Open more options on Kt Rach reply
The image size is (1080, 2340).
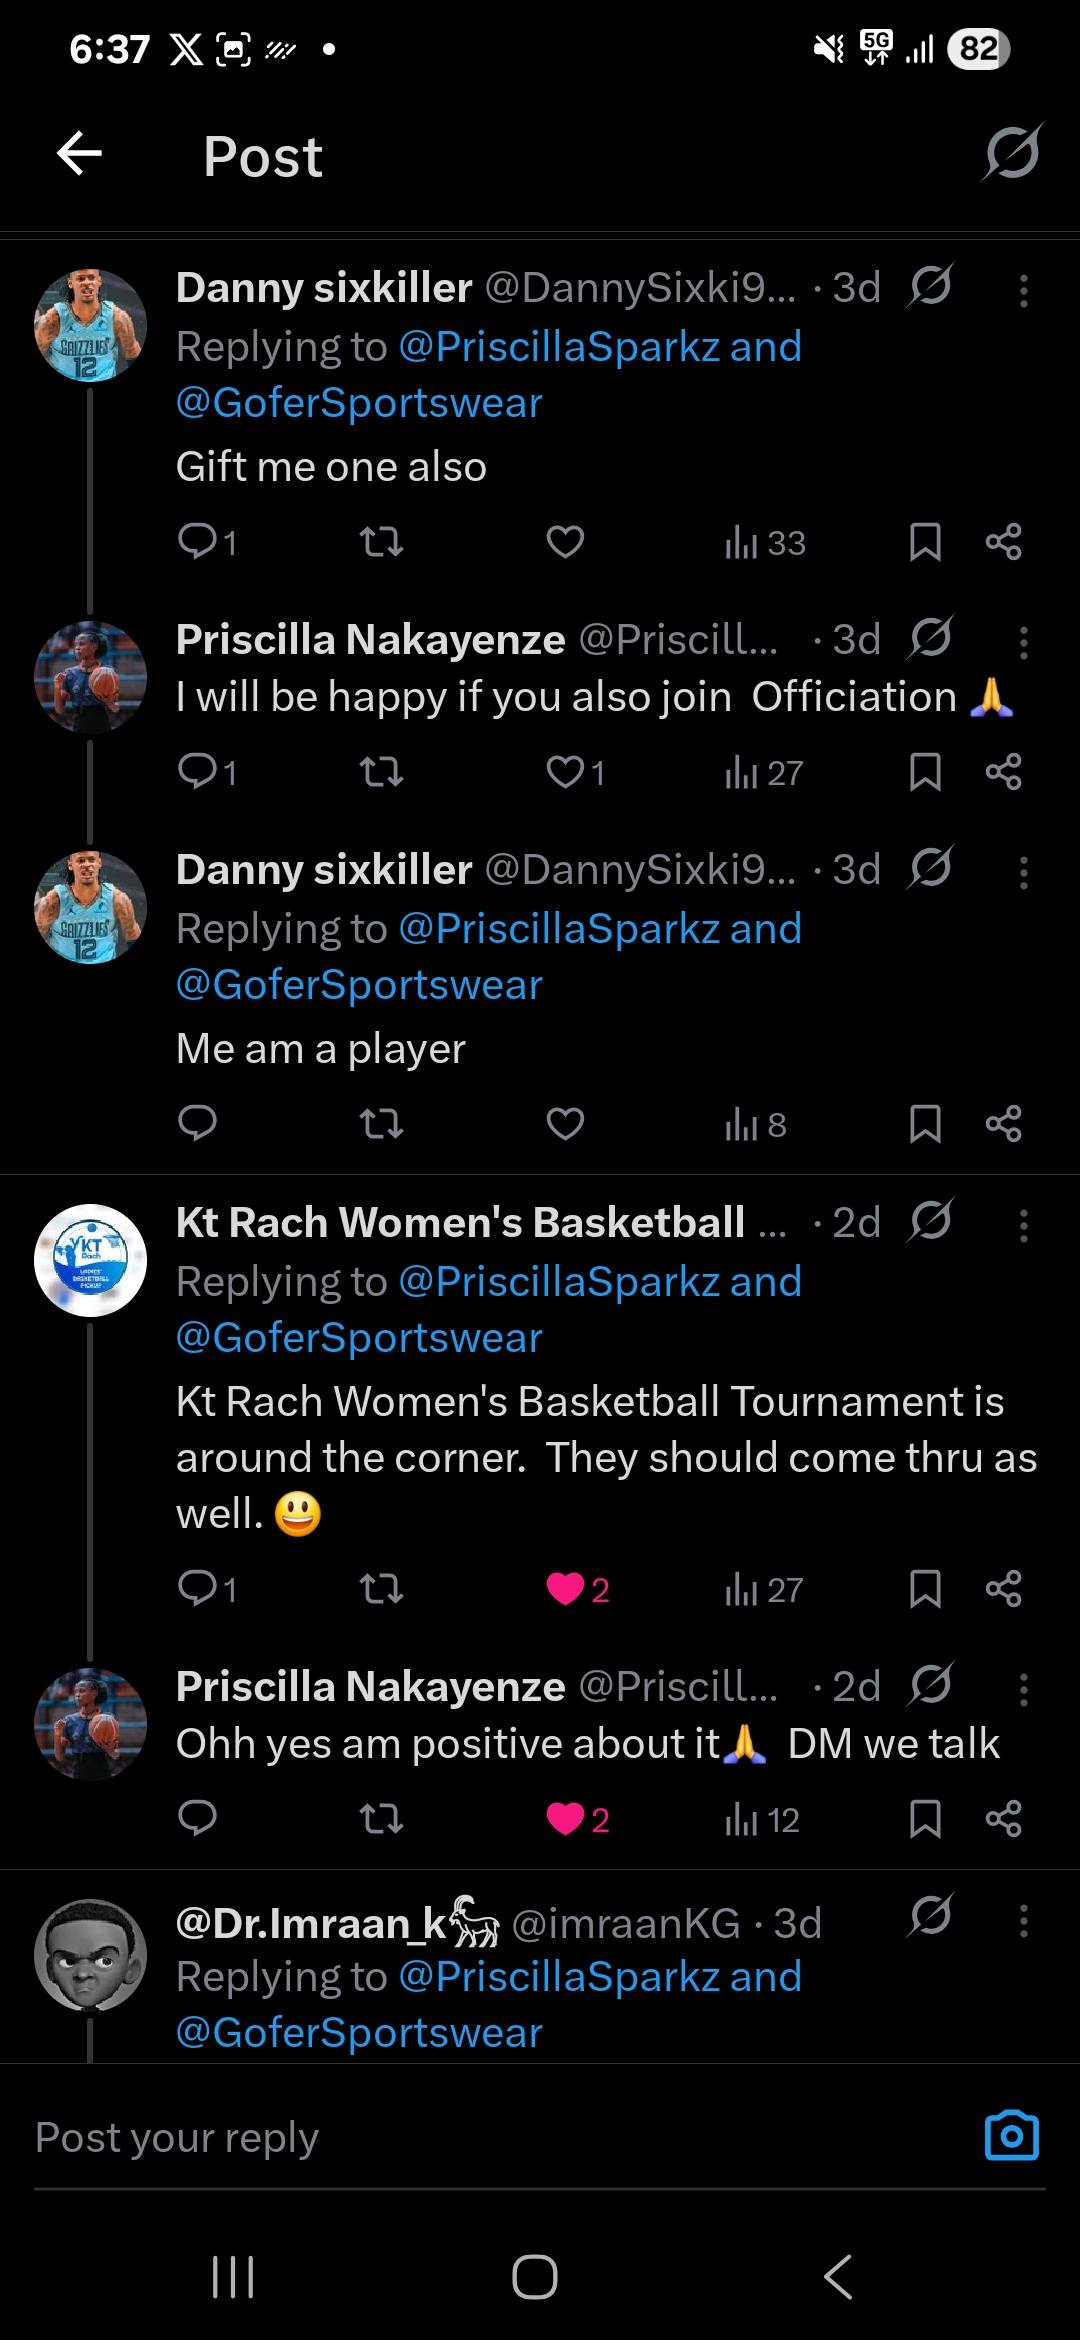click(1023, 1225)
